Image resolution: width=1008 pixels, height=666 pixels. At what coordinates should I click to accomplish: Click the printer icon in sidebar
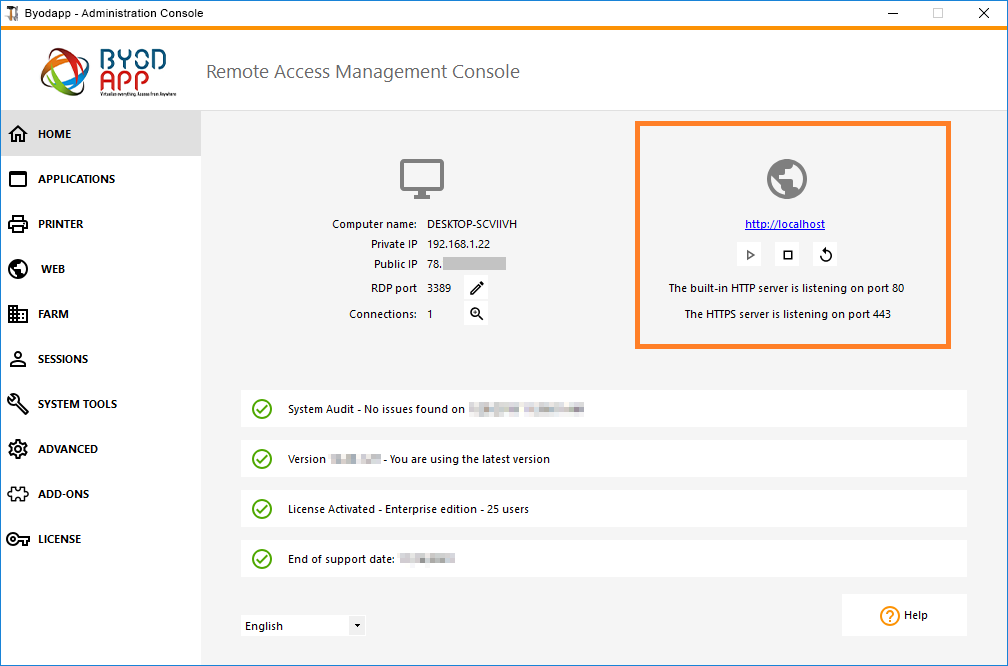coord(18,224)
